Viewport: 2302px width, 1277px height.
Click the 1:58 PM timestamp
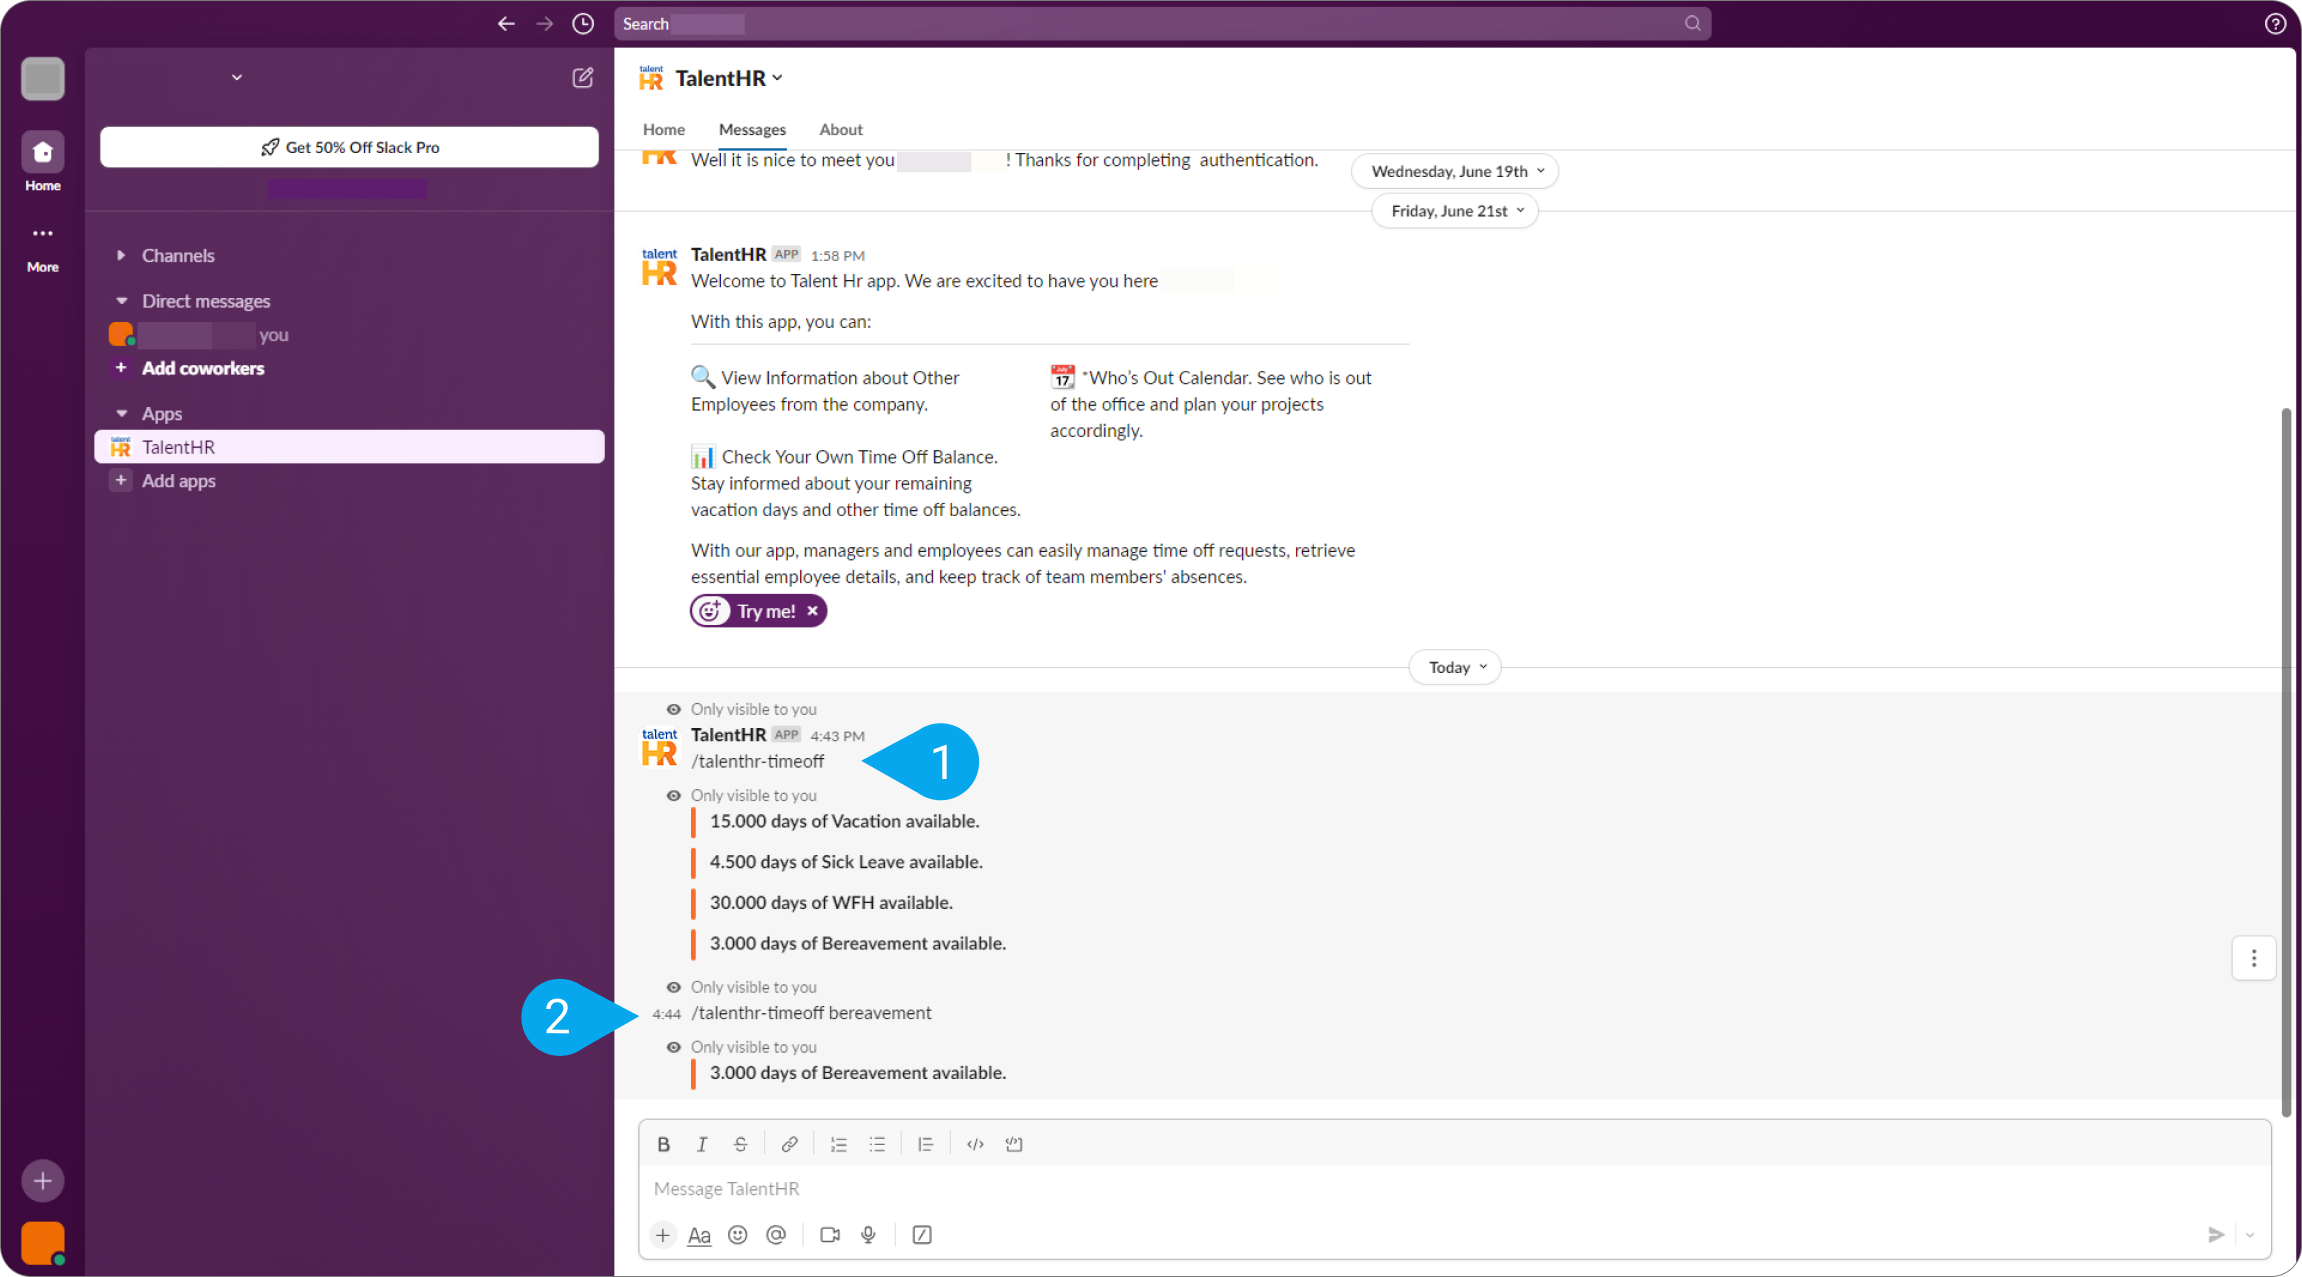(837, 256)
